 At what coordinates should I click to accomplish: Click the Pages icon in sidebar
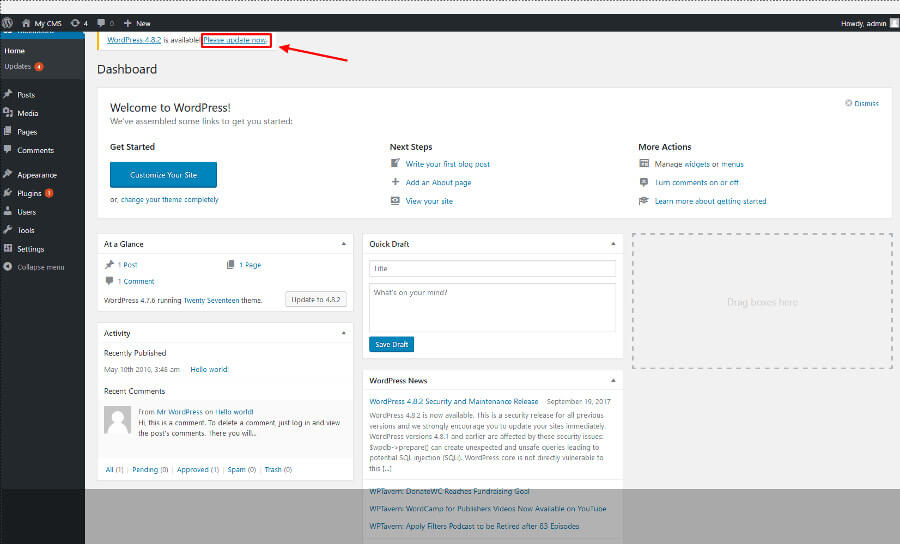(x=7, y=131)
